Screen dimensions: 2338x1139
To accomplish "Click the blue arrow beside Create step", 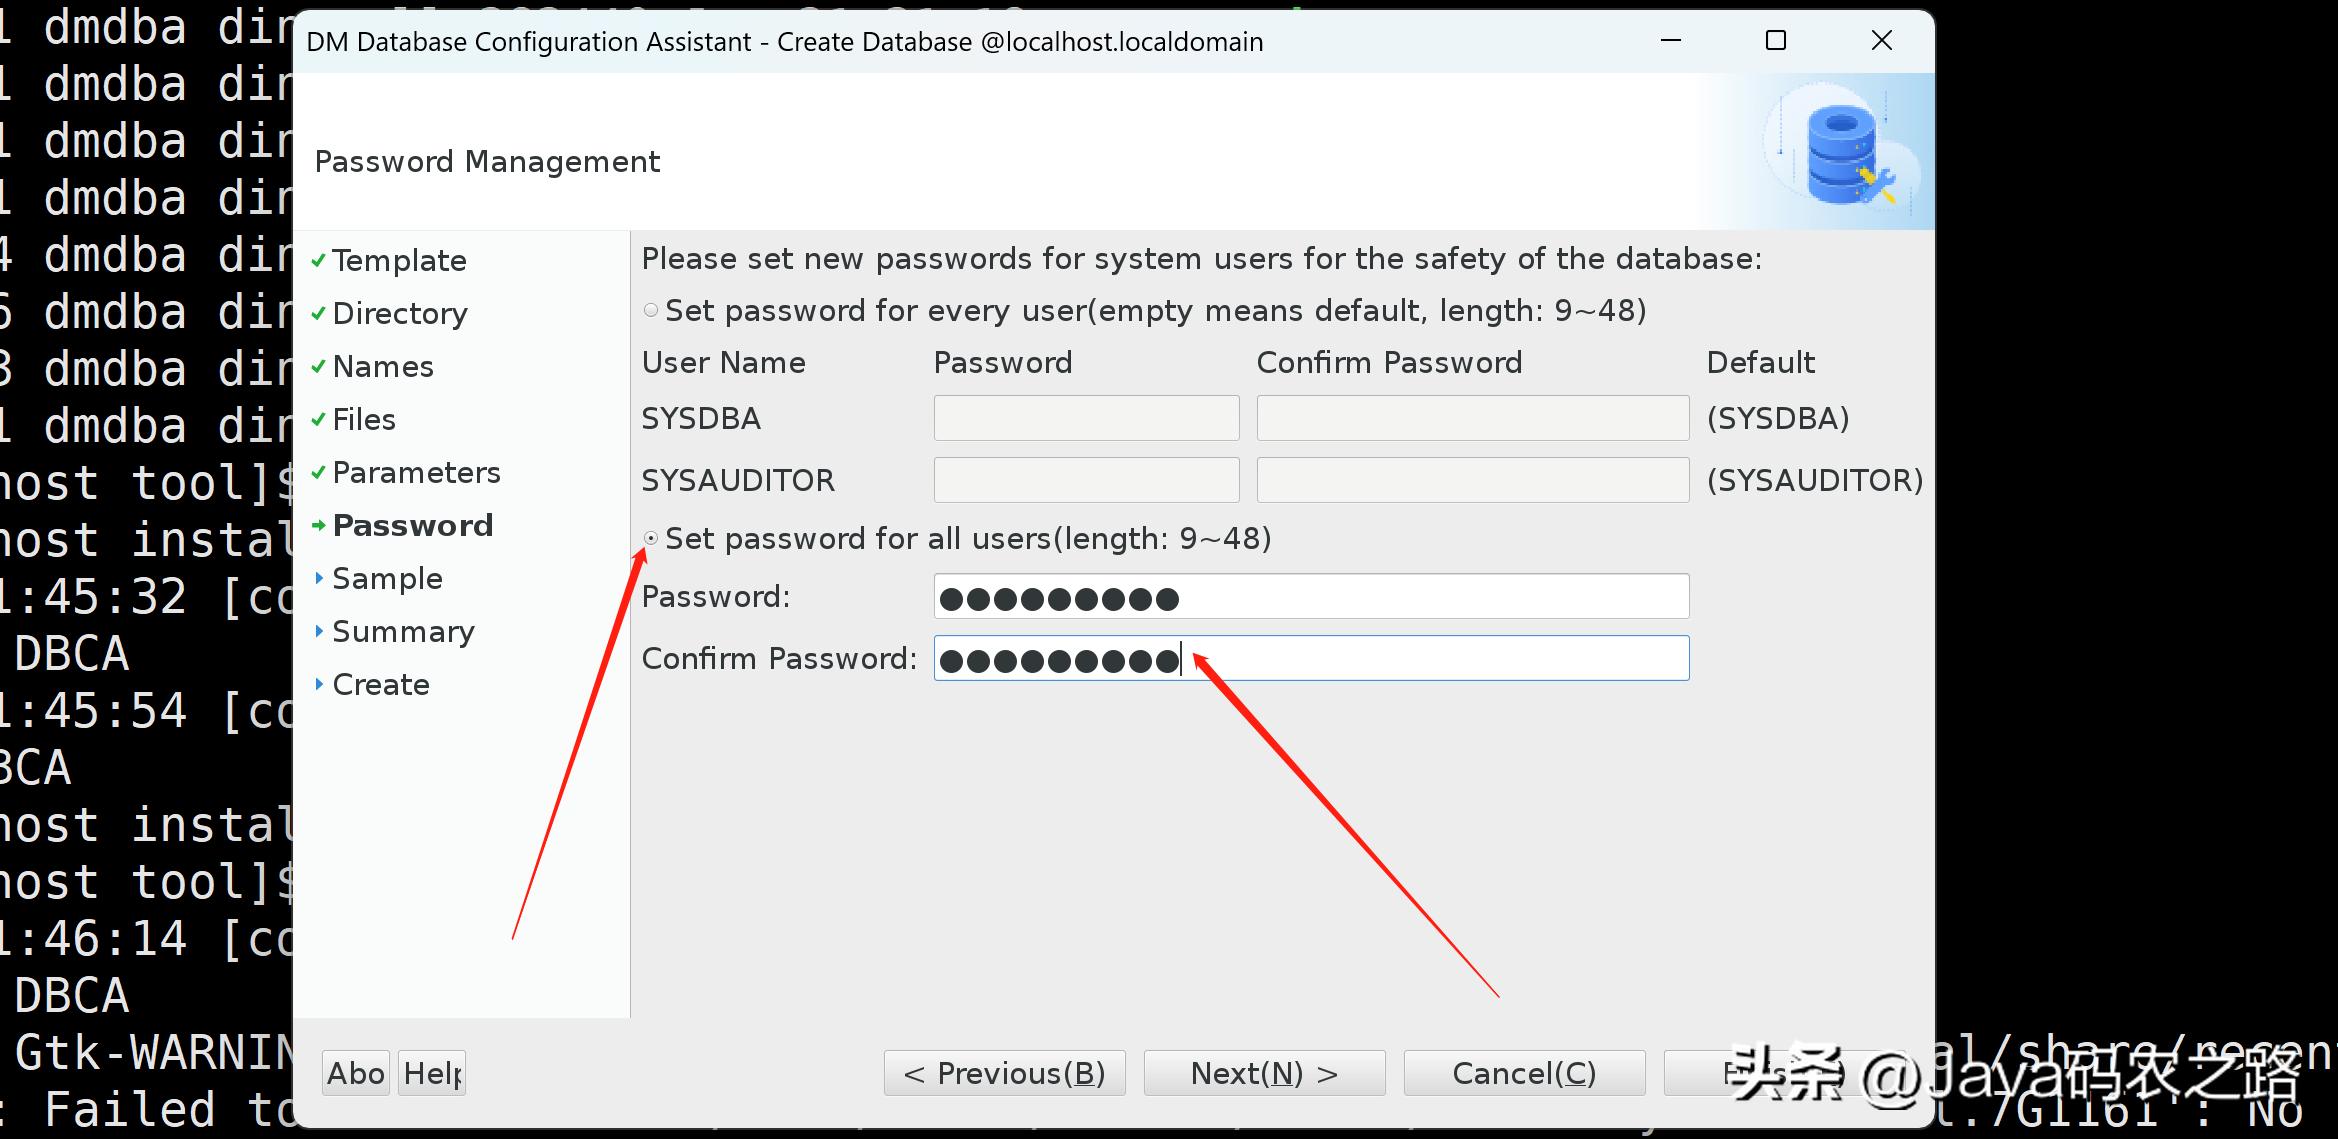I will point(318,684).
